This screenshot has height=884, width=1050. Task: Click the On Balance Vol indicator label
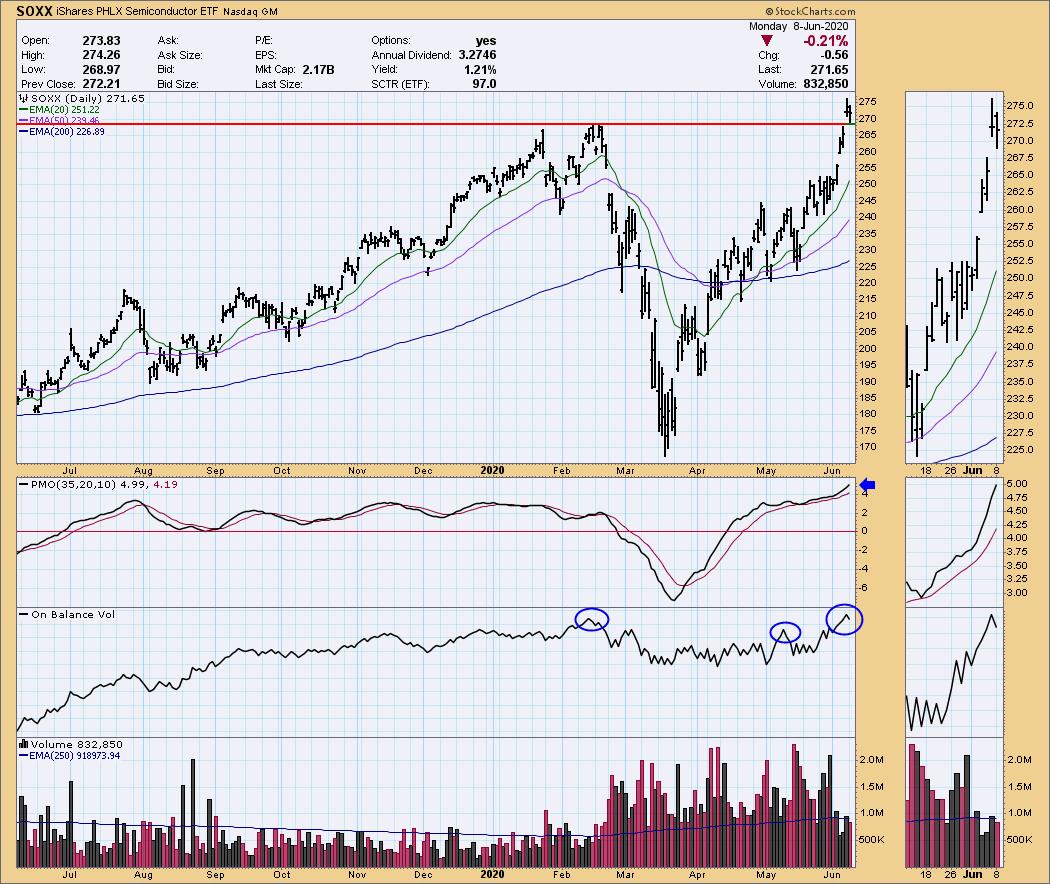73,614
